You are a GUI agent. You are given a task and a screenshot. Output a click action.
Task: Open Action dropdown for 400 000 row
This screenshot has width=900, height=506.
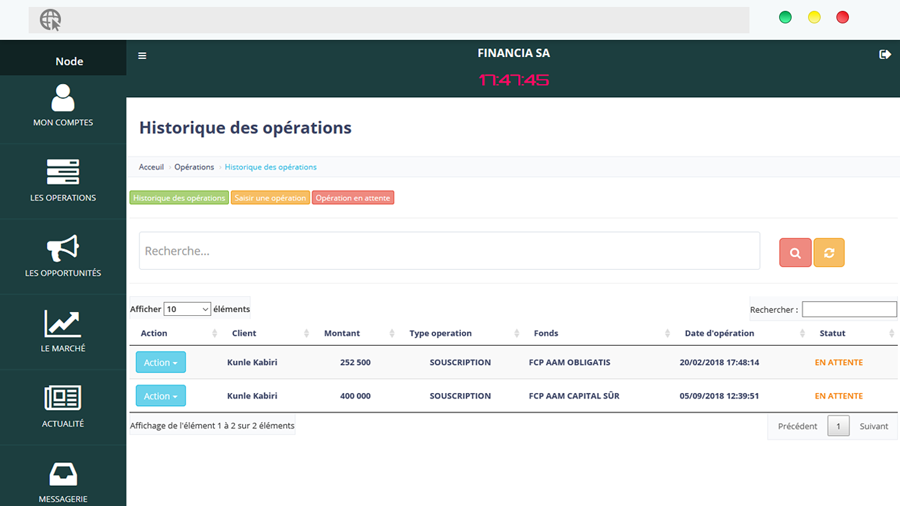click(161, 396)
